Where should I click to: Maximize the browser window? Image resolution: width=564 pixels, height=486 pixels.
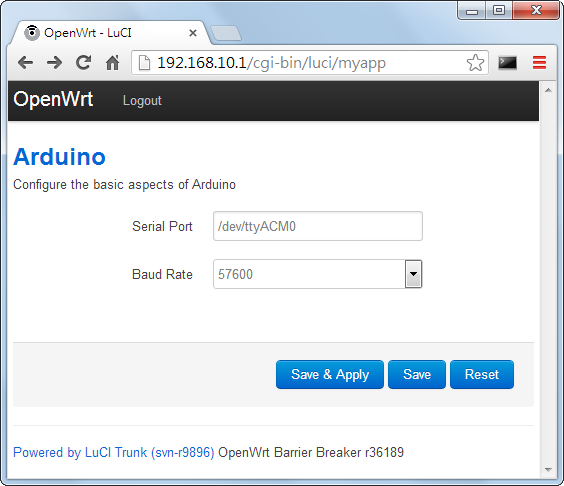click(499, 10)
